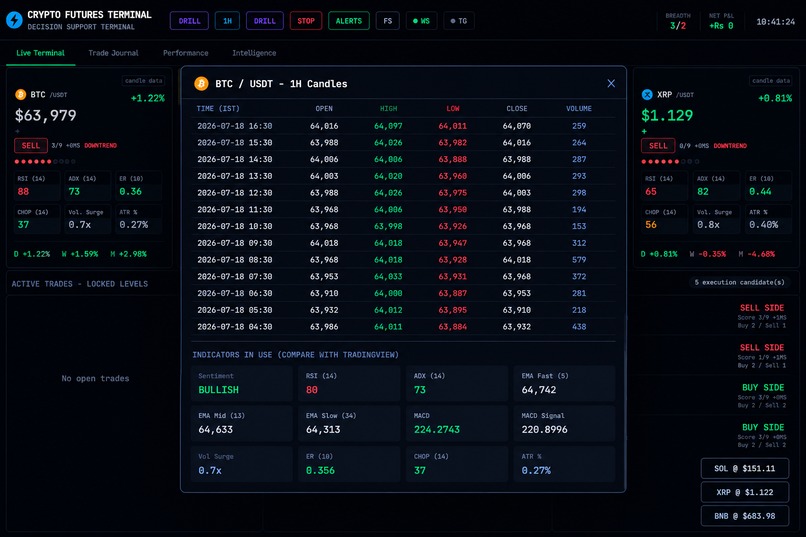Click the 5 execution candidate(s) badge
Screen dimensions: 806x537
pyautogui.click(x=739, y=282)
